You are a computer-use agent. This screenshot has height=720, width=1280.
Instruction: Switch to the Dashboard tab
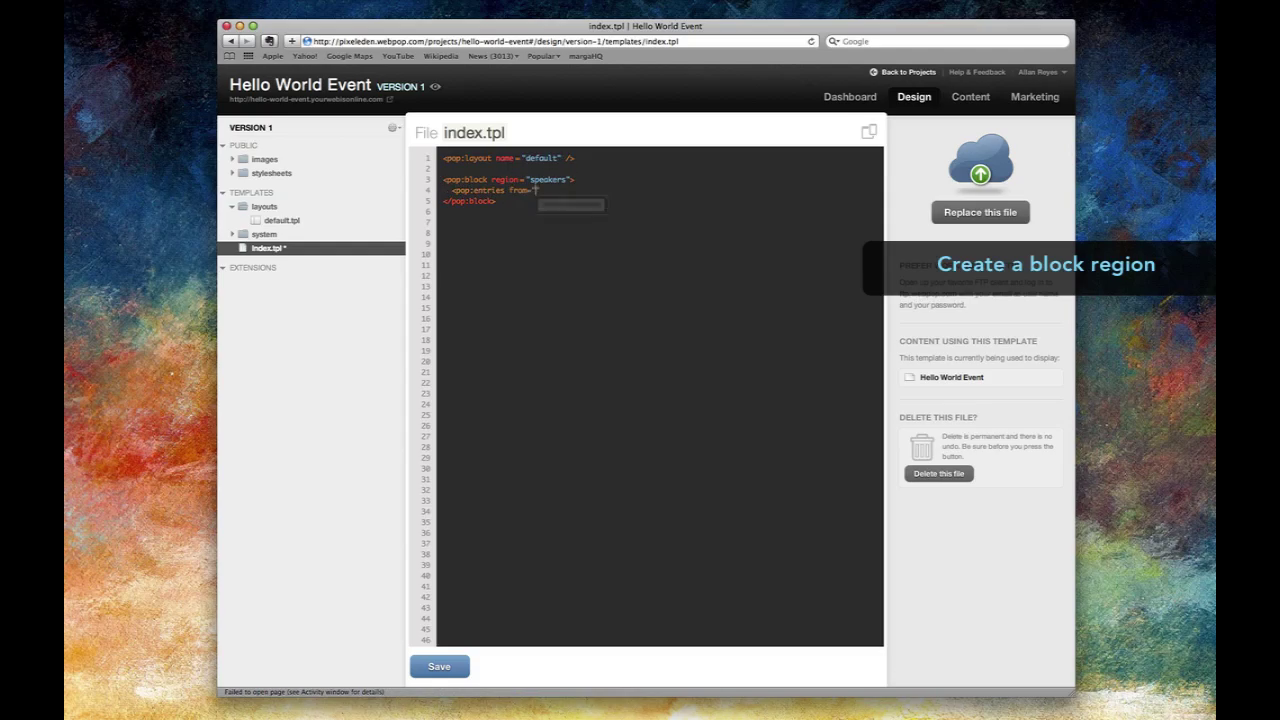tap(850, 97)
